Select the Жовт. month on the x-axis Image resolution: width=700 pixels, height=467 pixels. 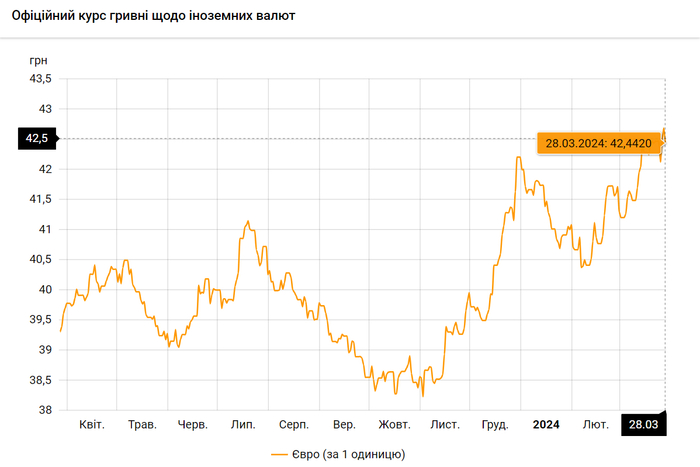click(394, 424)
